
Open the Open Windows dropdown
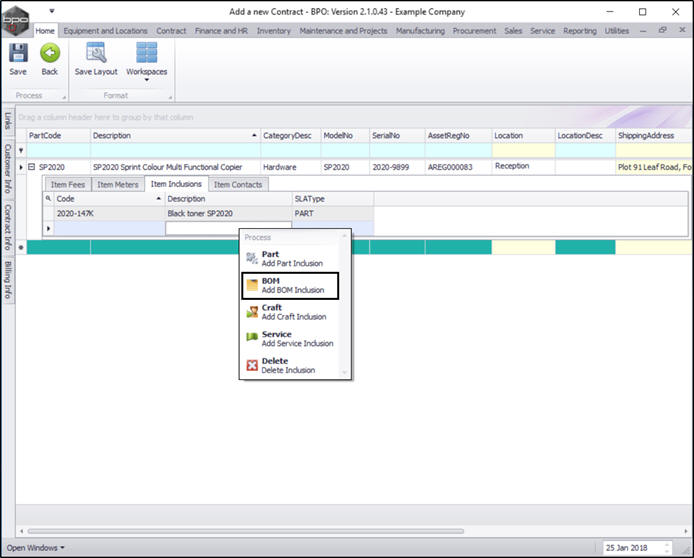point(35,548)
